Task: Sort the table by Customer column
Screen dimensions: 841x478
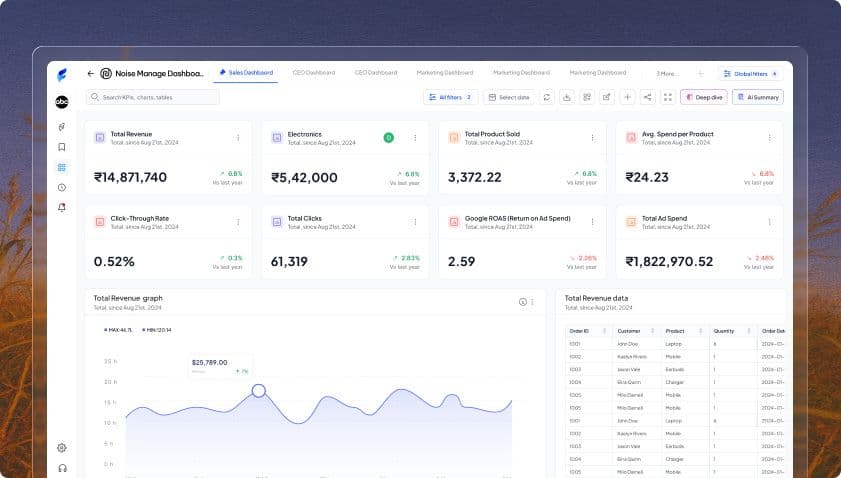Action: (x=653, y=331)
